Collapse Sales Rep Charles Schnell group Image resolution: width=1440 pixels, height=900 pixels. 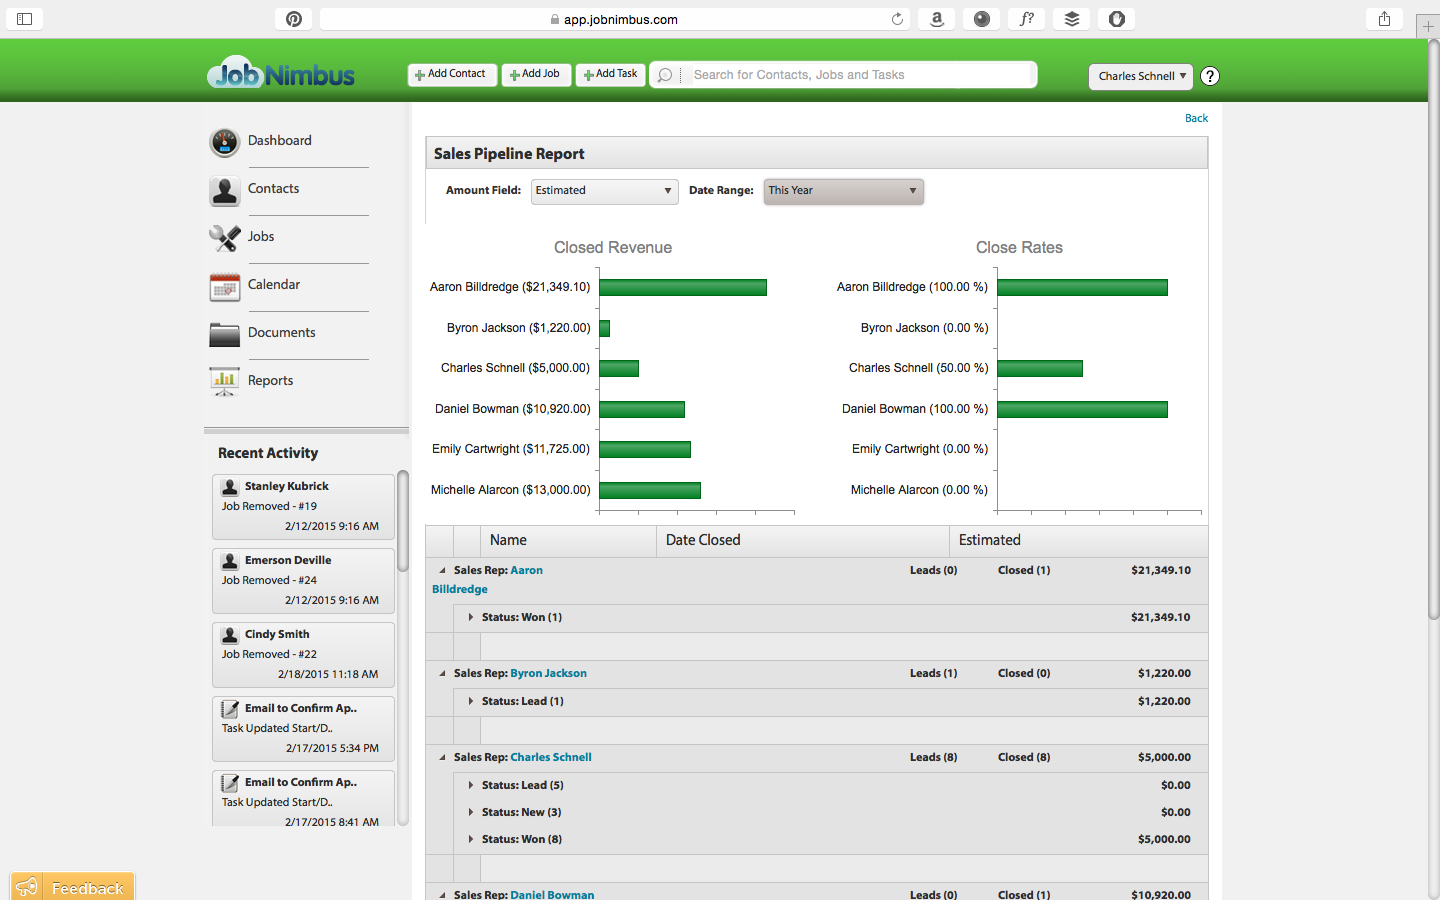442,758
